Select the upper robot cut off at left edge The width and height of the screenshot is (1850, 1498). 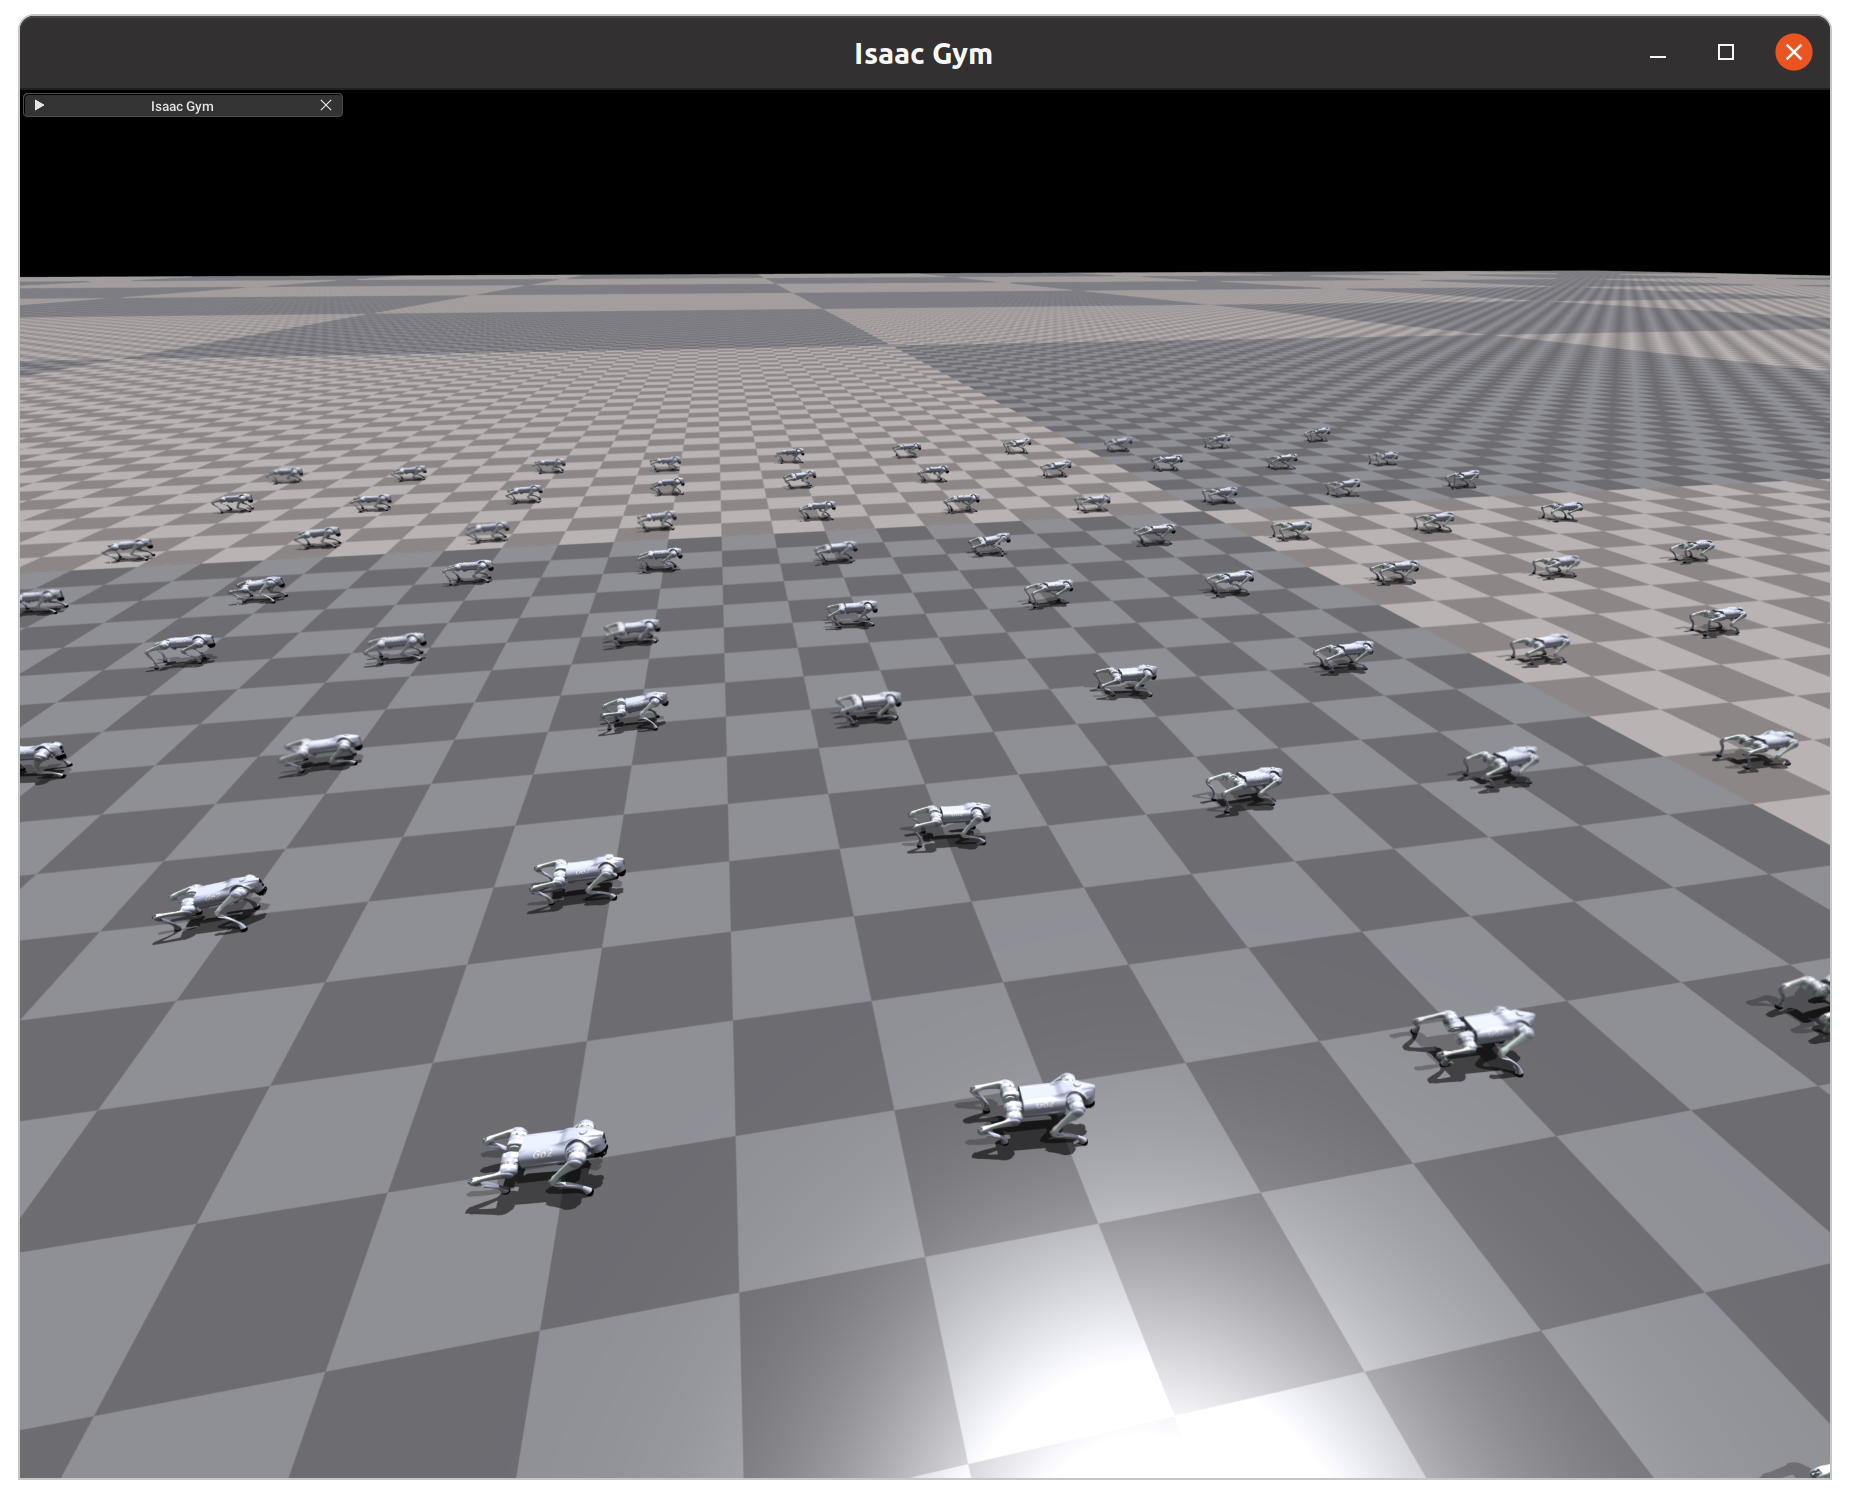pos(41,600)
